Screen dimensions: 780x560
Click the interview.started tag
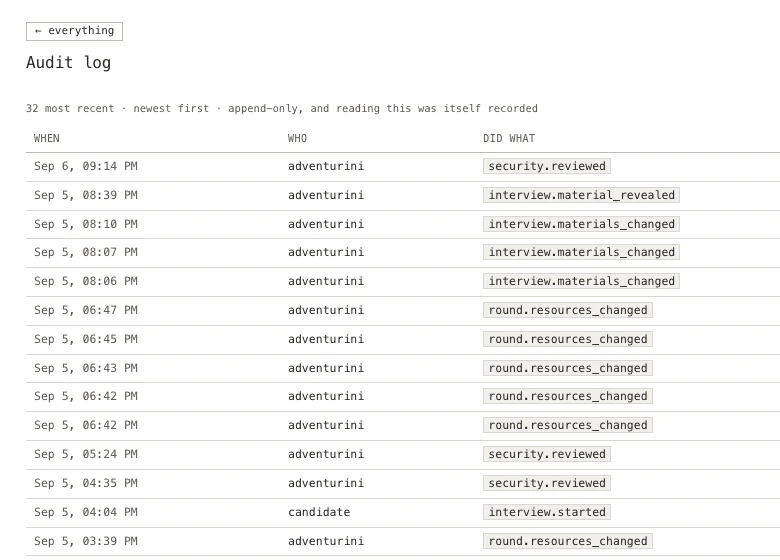(547, 512)
